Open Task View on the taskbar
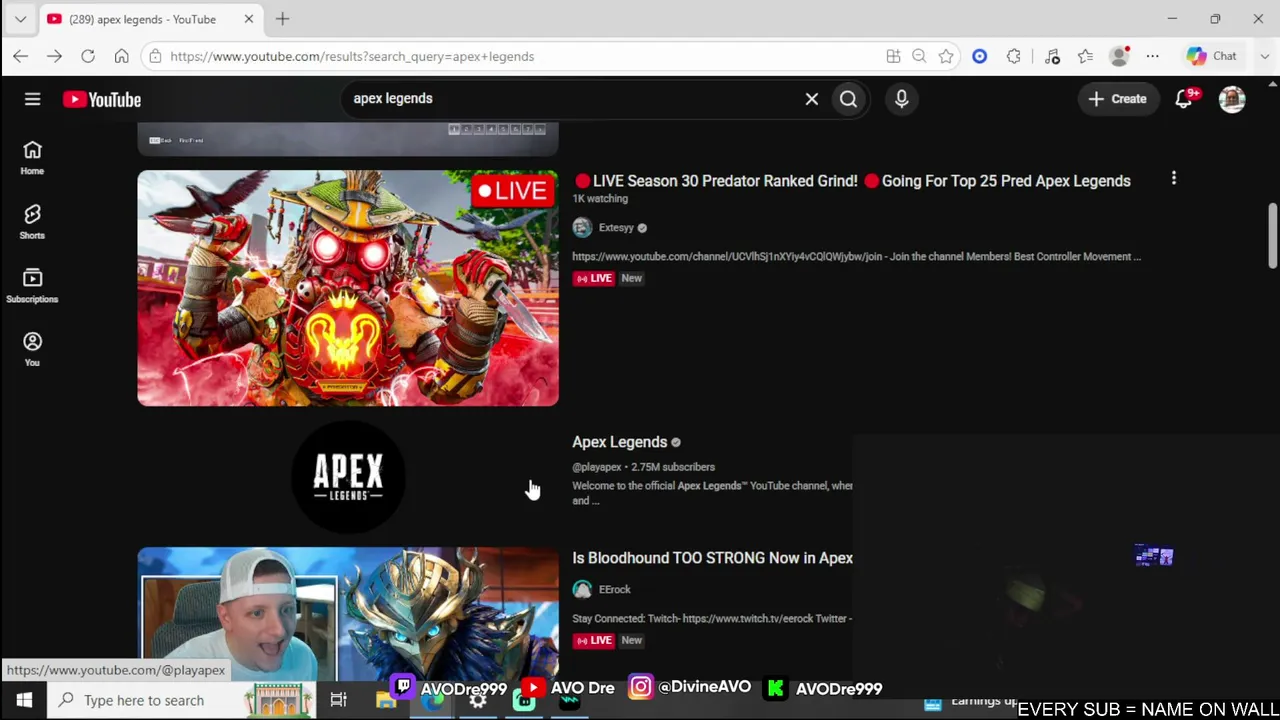This screenshot has width=1280, height=720. pyautogui.click(x=338, y=700)
